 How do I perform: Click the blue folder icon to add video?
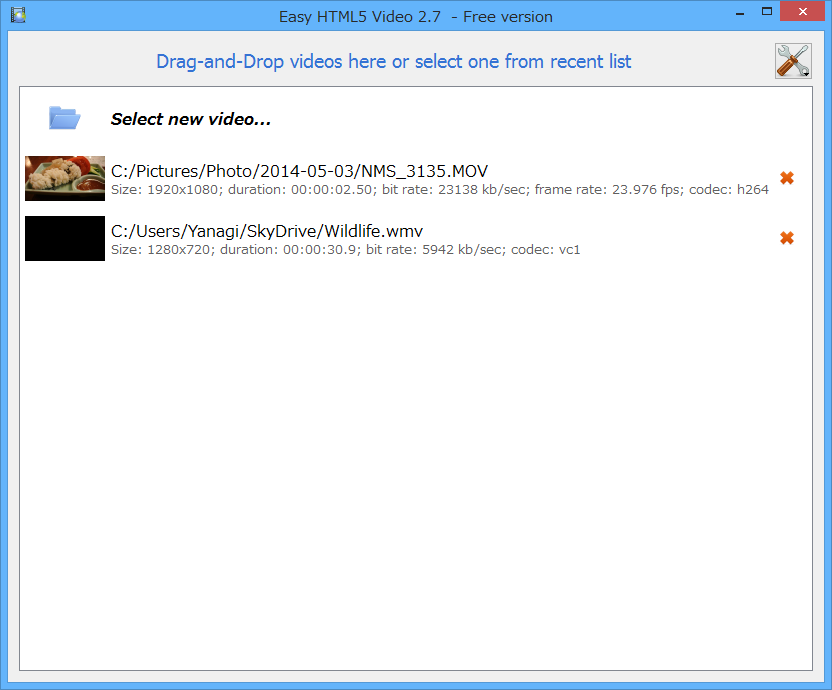[64, 116]
